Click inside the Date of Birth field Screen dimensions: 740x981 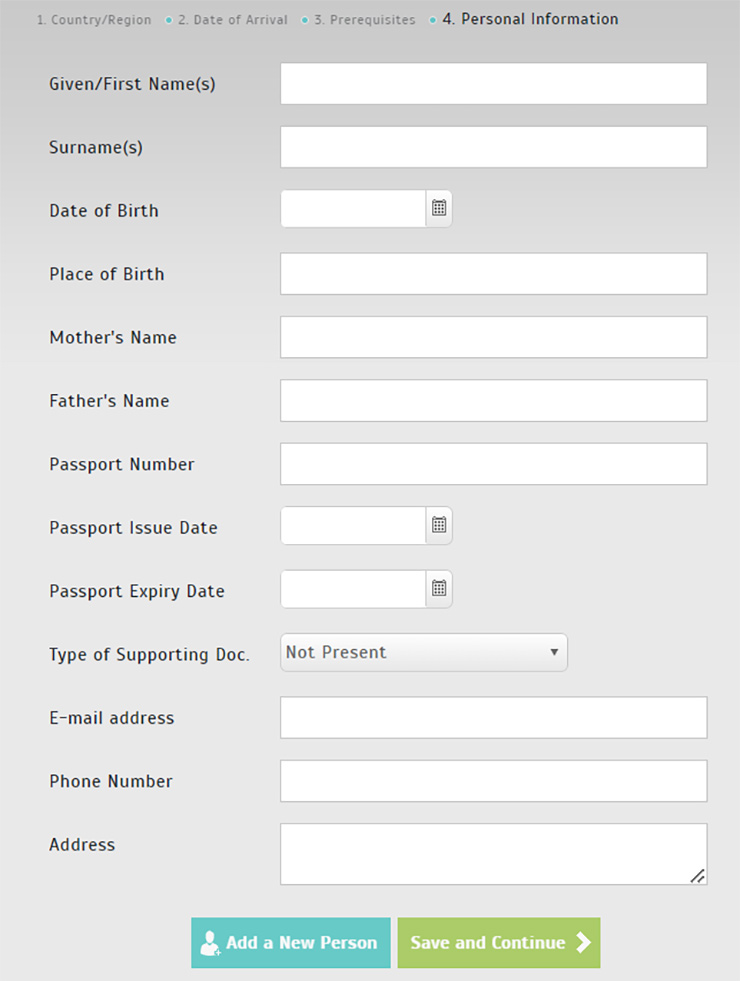(x=353, y=209)
